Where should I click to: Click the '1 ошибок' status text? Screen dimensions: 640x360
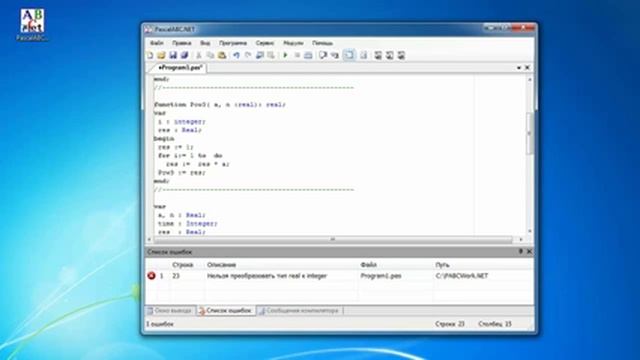click(x=160, y=324)
